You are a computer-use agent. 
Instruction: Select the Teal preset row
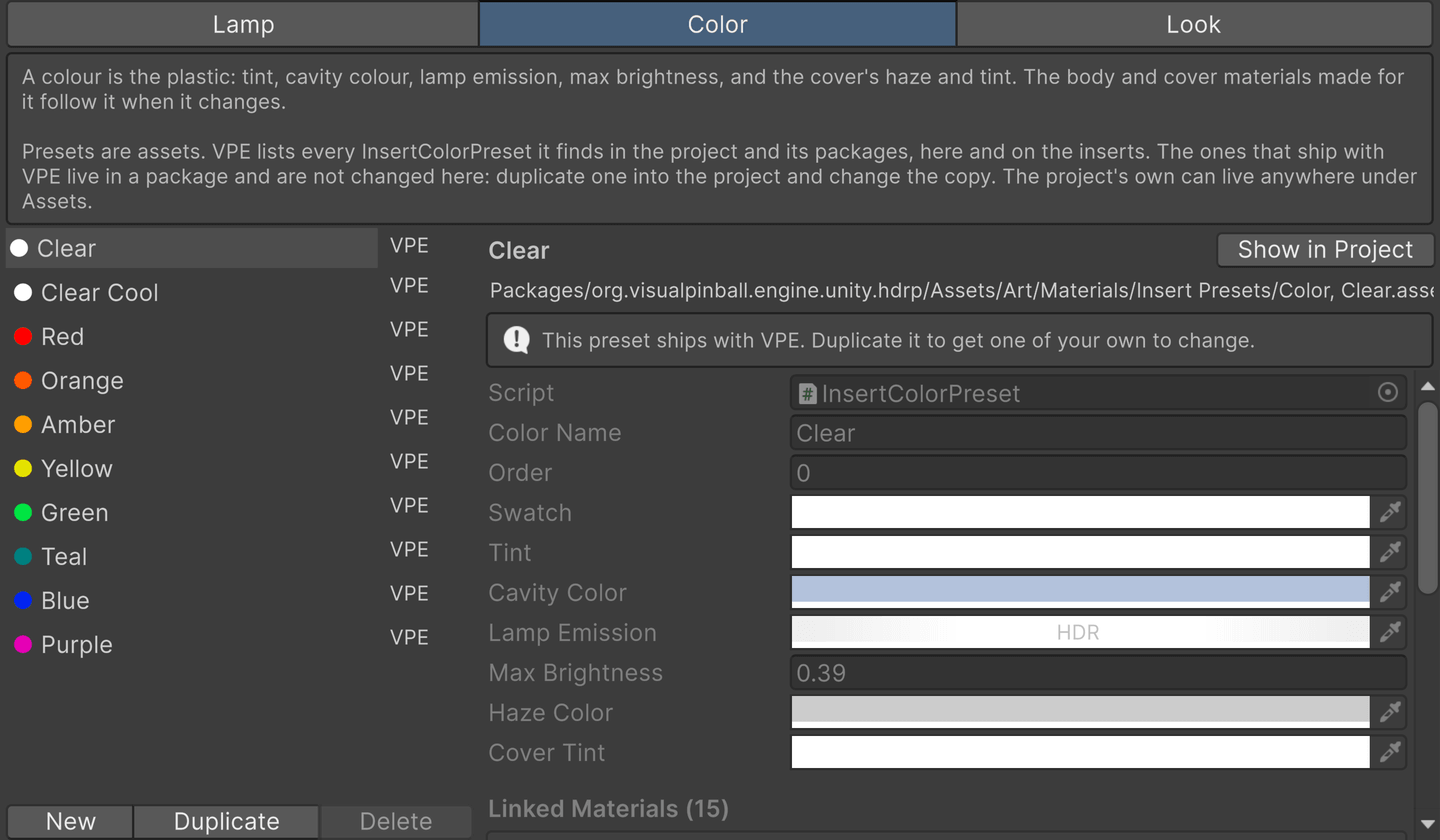click(192, 557)
